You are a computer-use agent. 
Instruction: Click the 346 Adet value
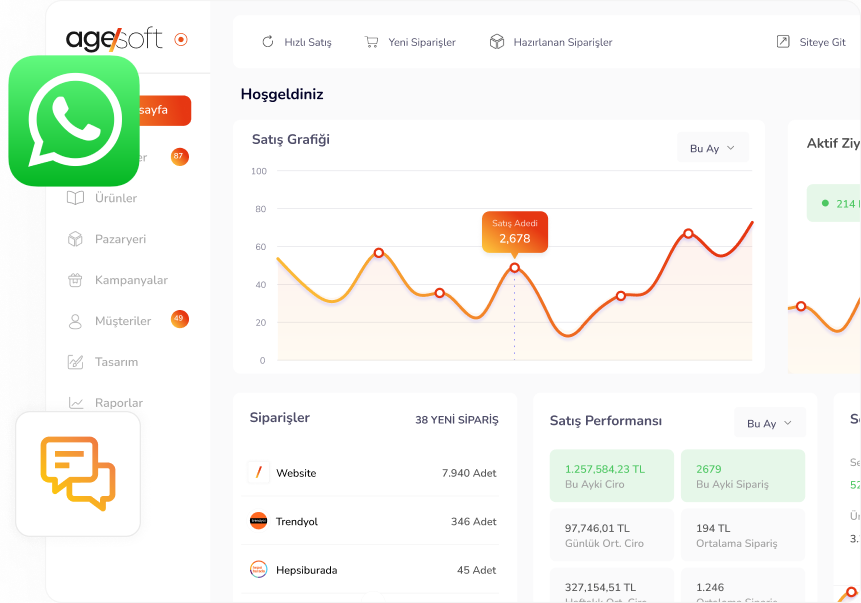474,521
